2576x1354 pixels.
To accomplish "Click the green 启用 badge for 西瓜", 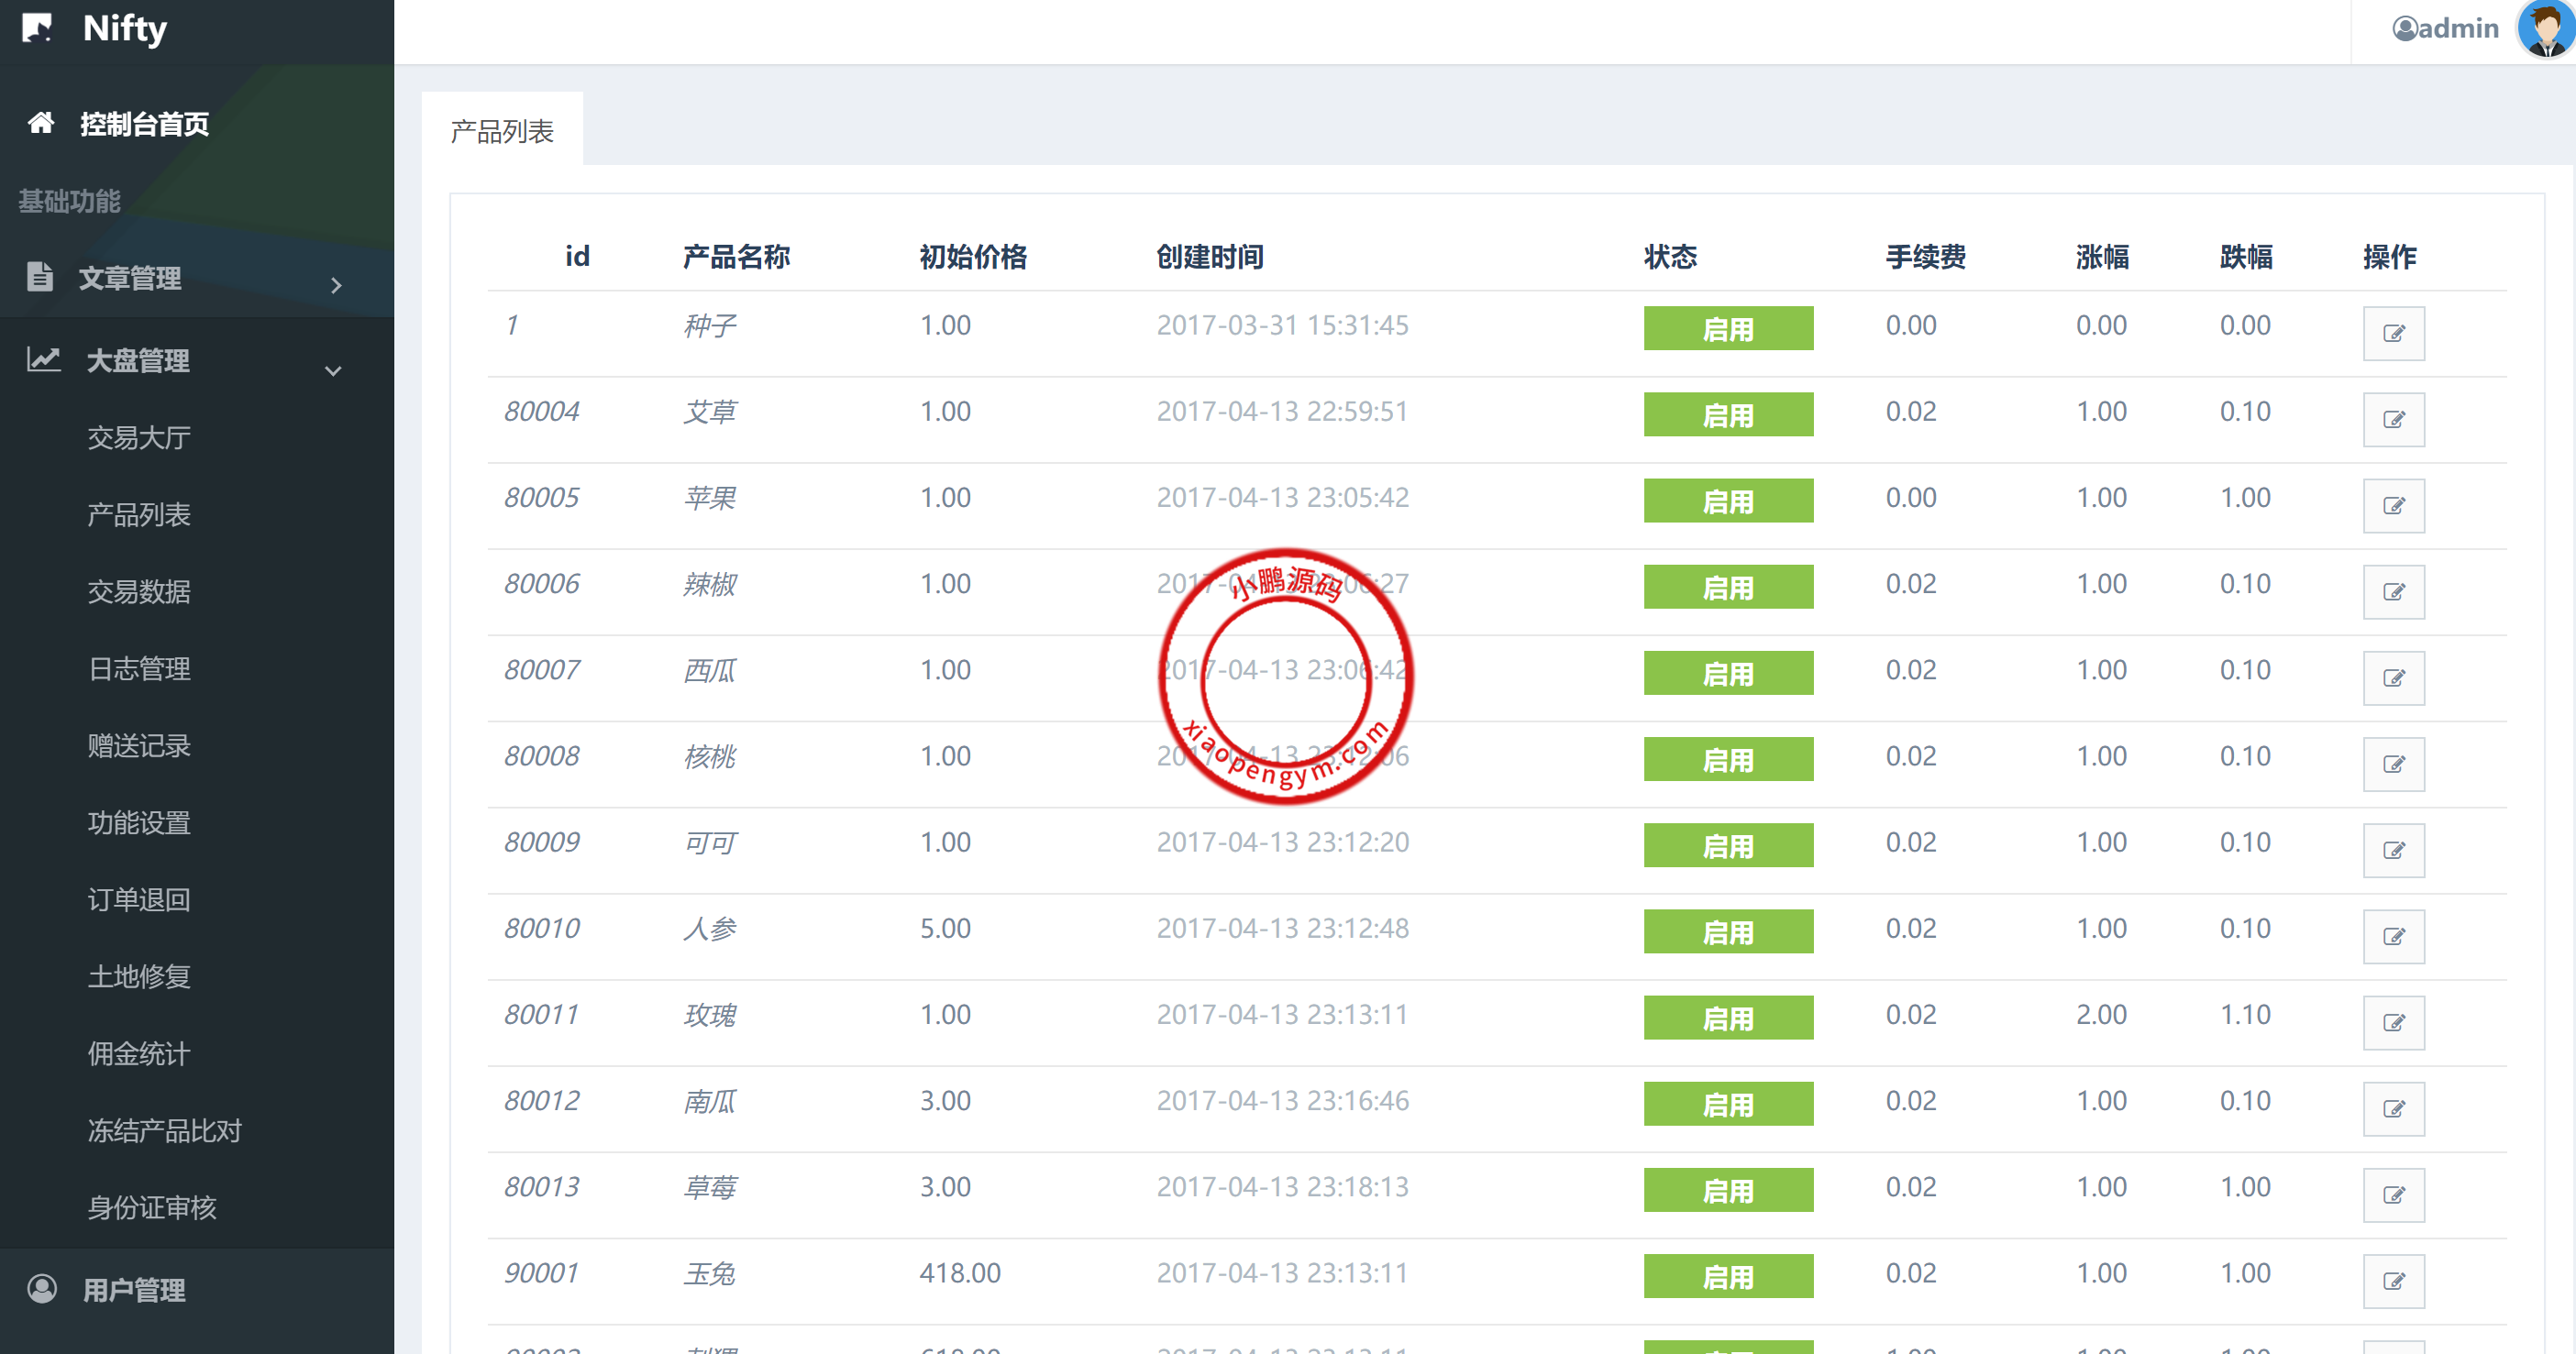I will (1727, 674).
